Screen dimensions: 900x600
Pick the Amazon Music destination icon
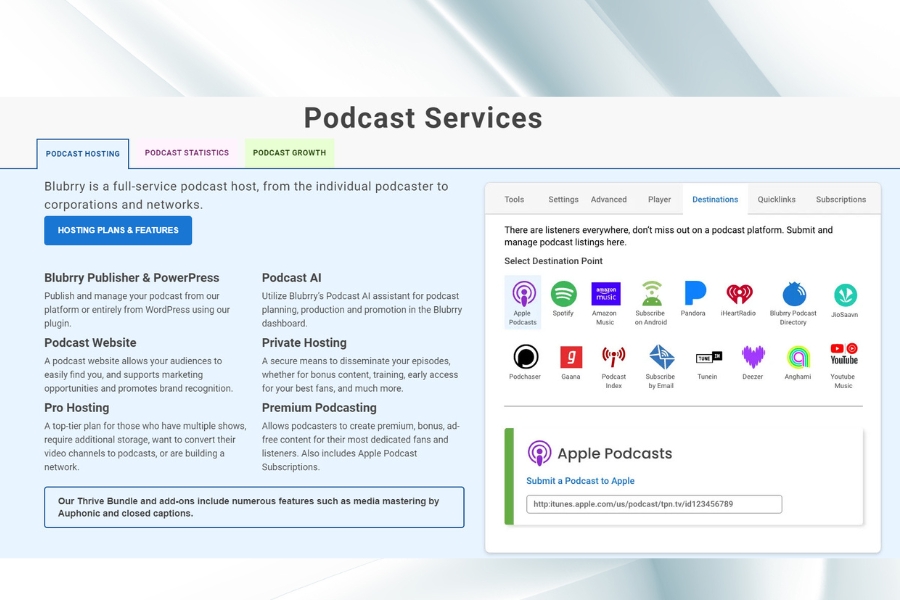[x=606, y=294]
